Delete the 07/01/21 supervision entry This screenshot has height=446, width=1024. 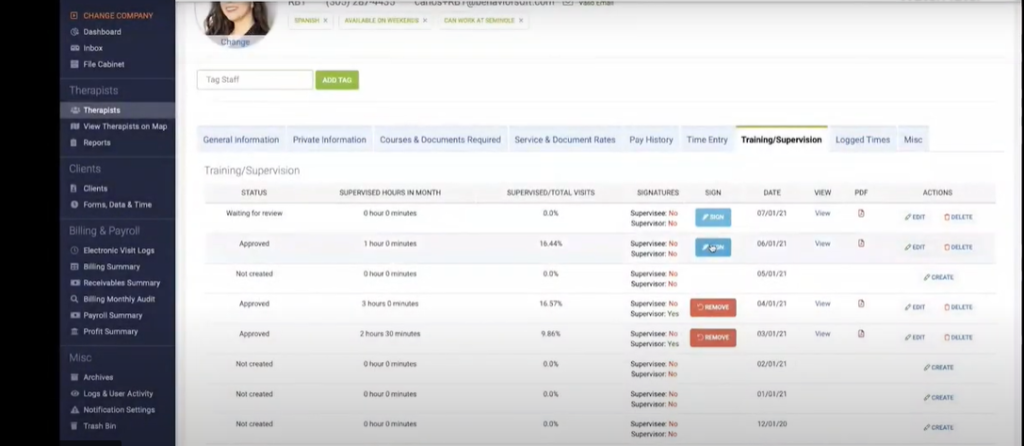tap(958, 217)
